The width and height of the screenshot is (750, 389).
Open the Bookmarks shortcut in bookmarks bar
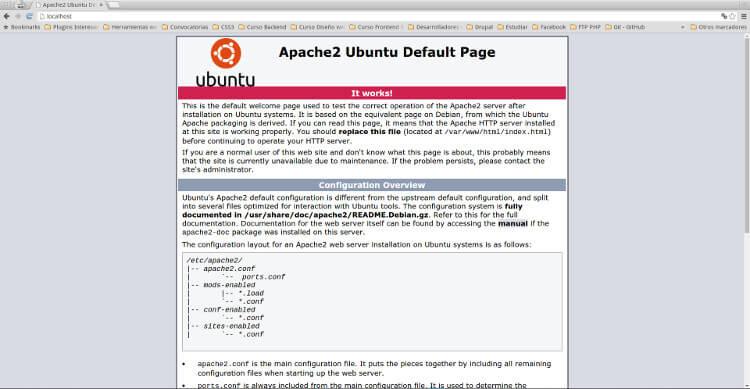22,27
